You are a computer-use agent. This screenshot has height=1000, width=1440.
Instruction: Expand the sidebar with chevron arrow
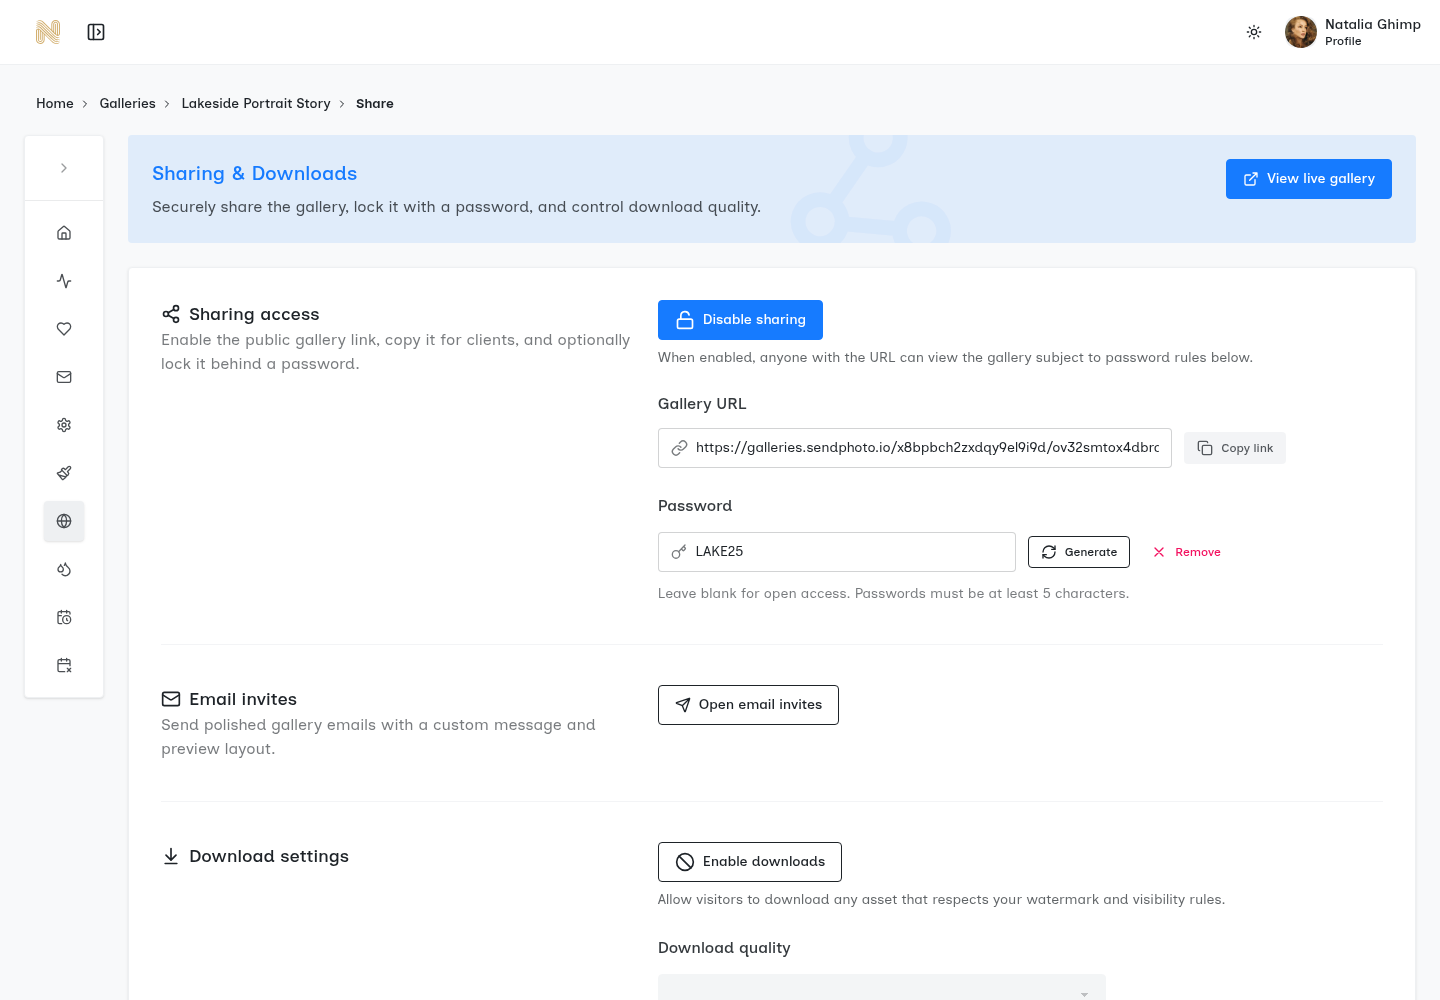coord(64,168)
